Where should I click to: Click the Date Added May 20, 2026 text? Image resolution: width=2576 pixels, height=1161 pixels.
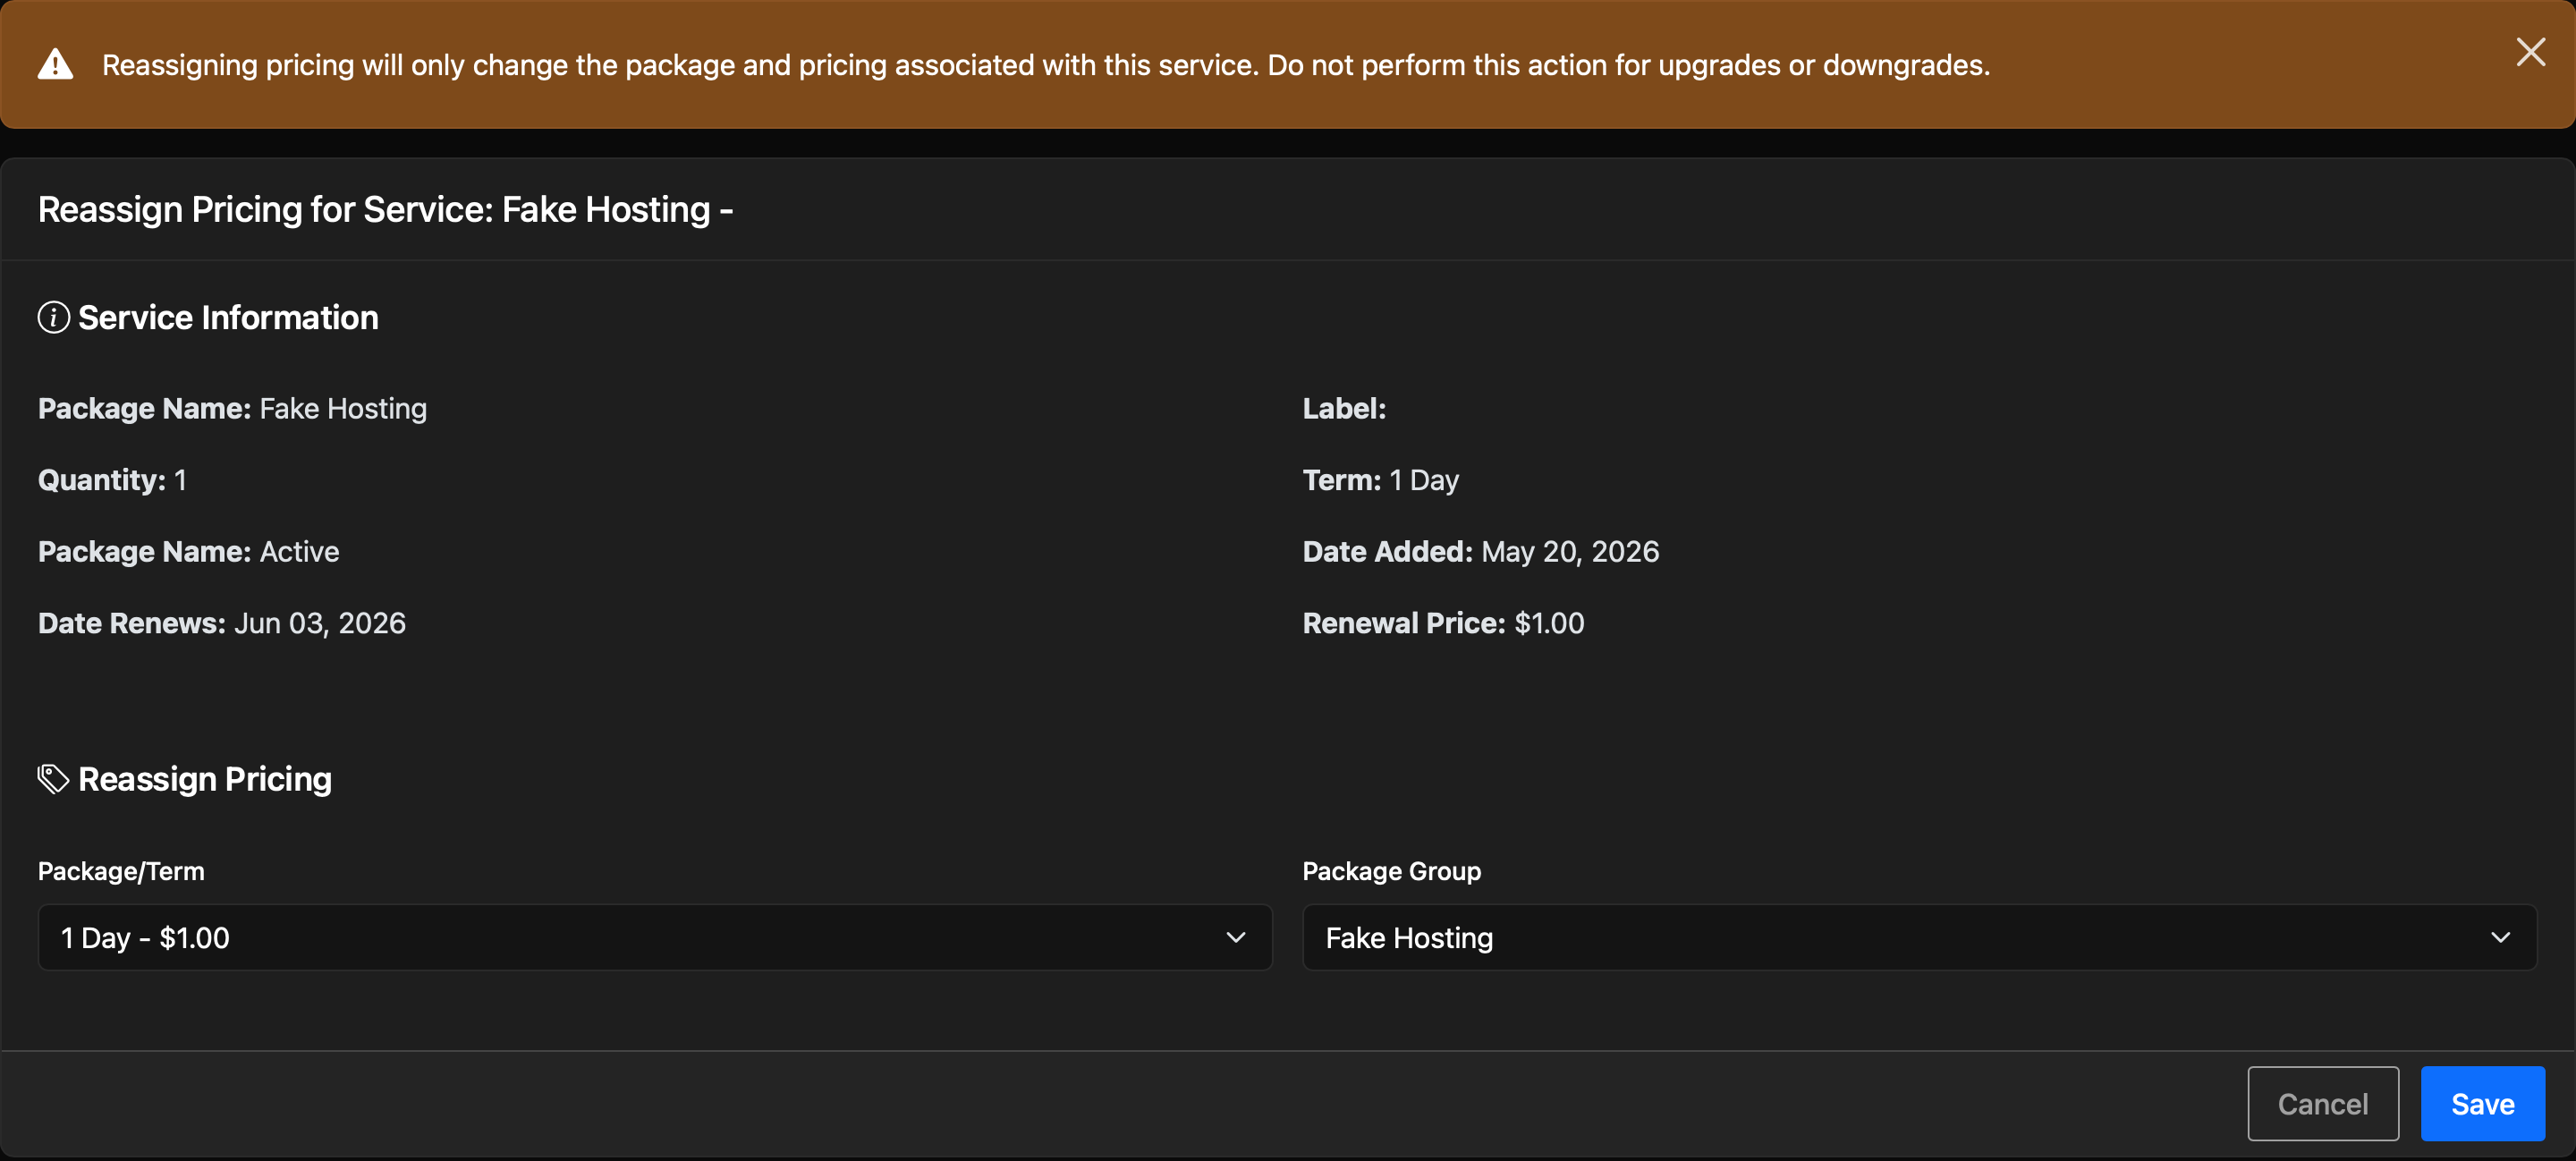click(x=1480, y=552)
